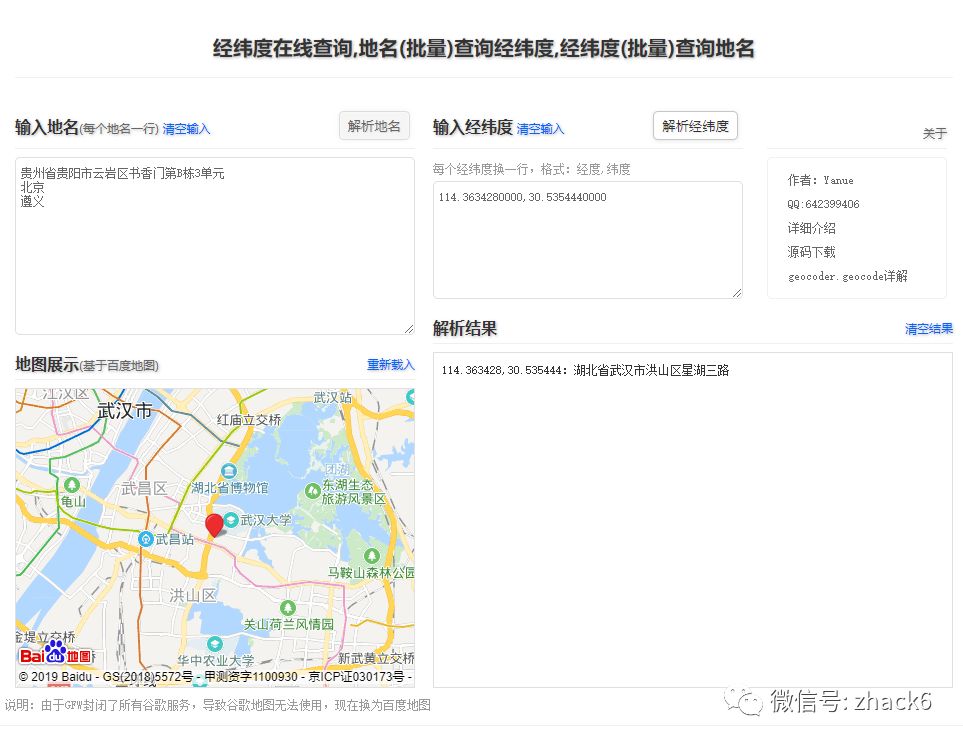
Task: Clear the coordinates input via 清空输入
Action: point(540,129)
